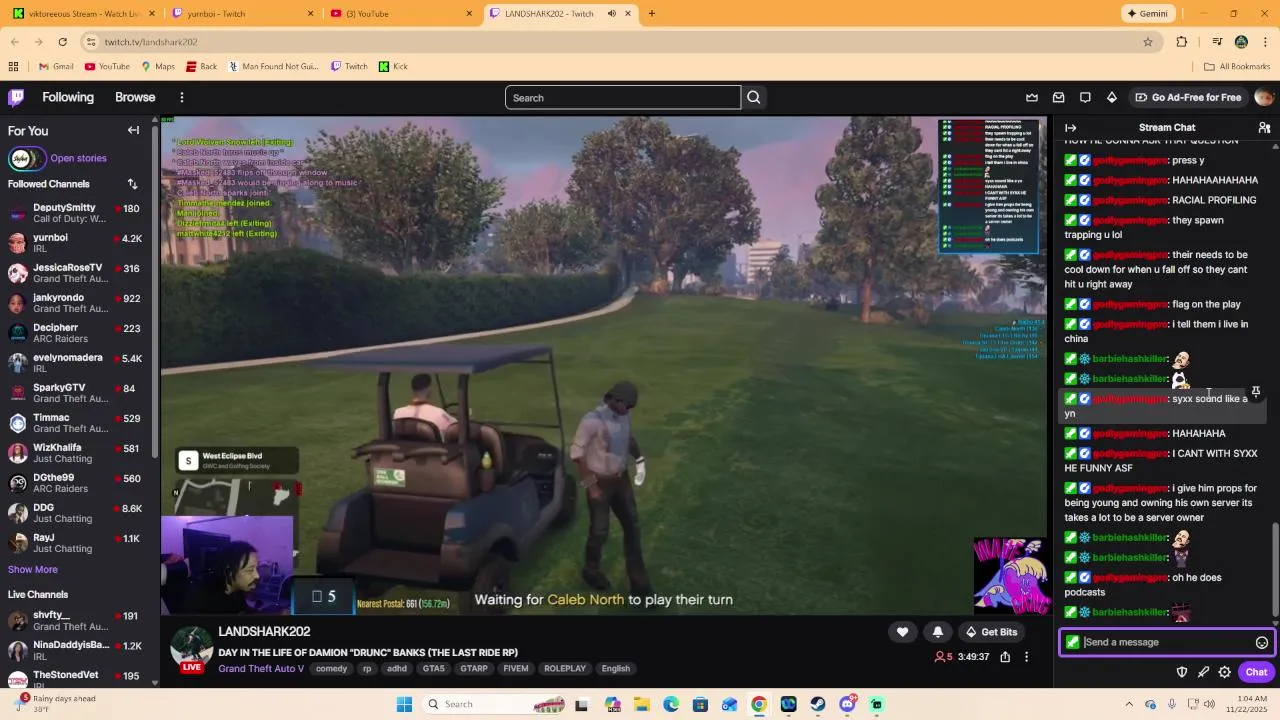Open a new browser tab

651,13
